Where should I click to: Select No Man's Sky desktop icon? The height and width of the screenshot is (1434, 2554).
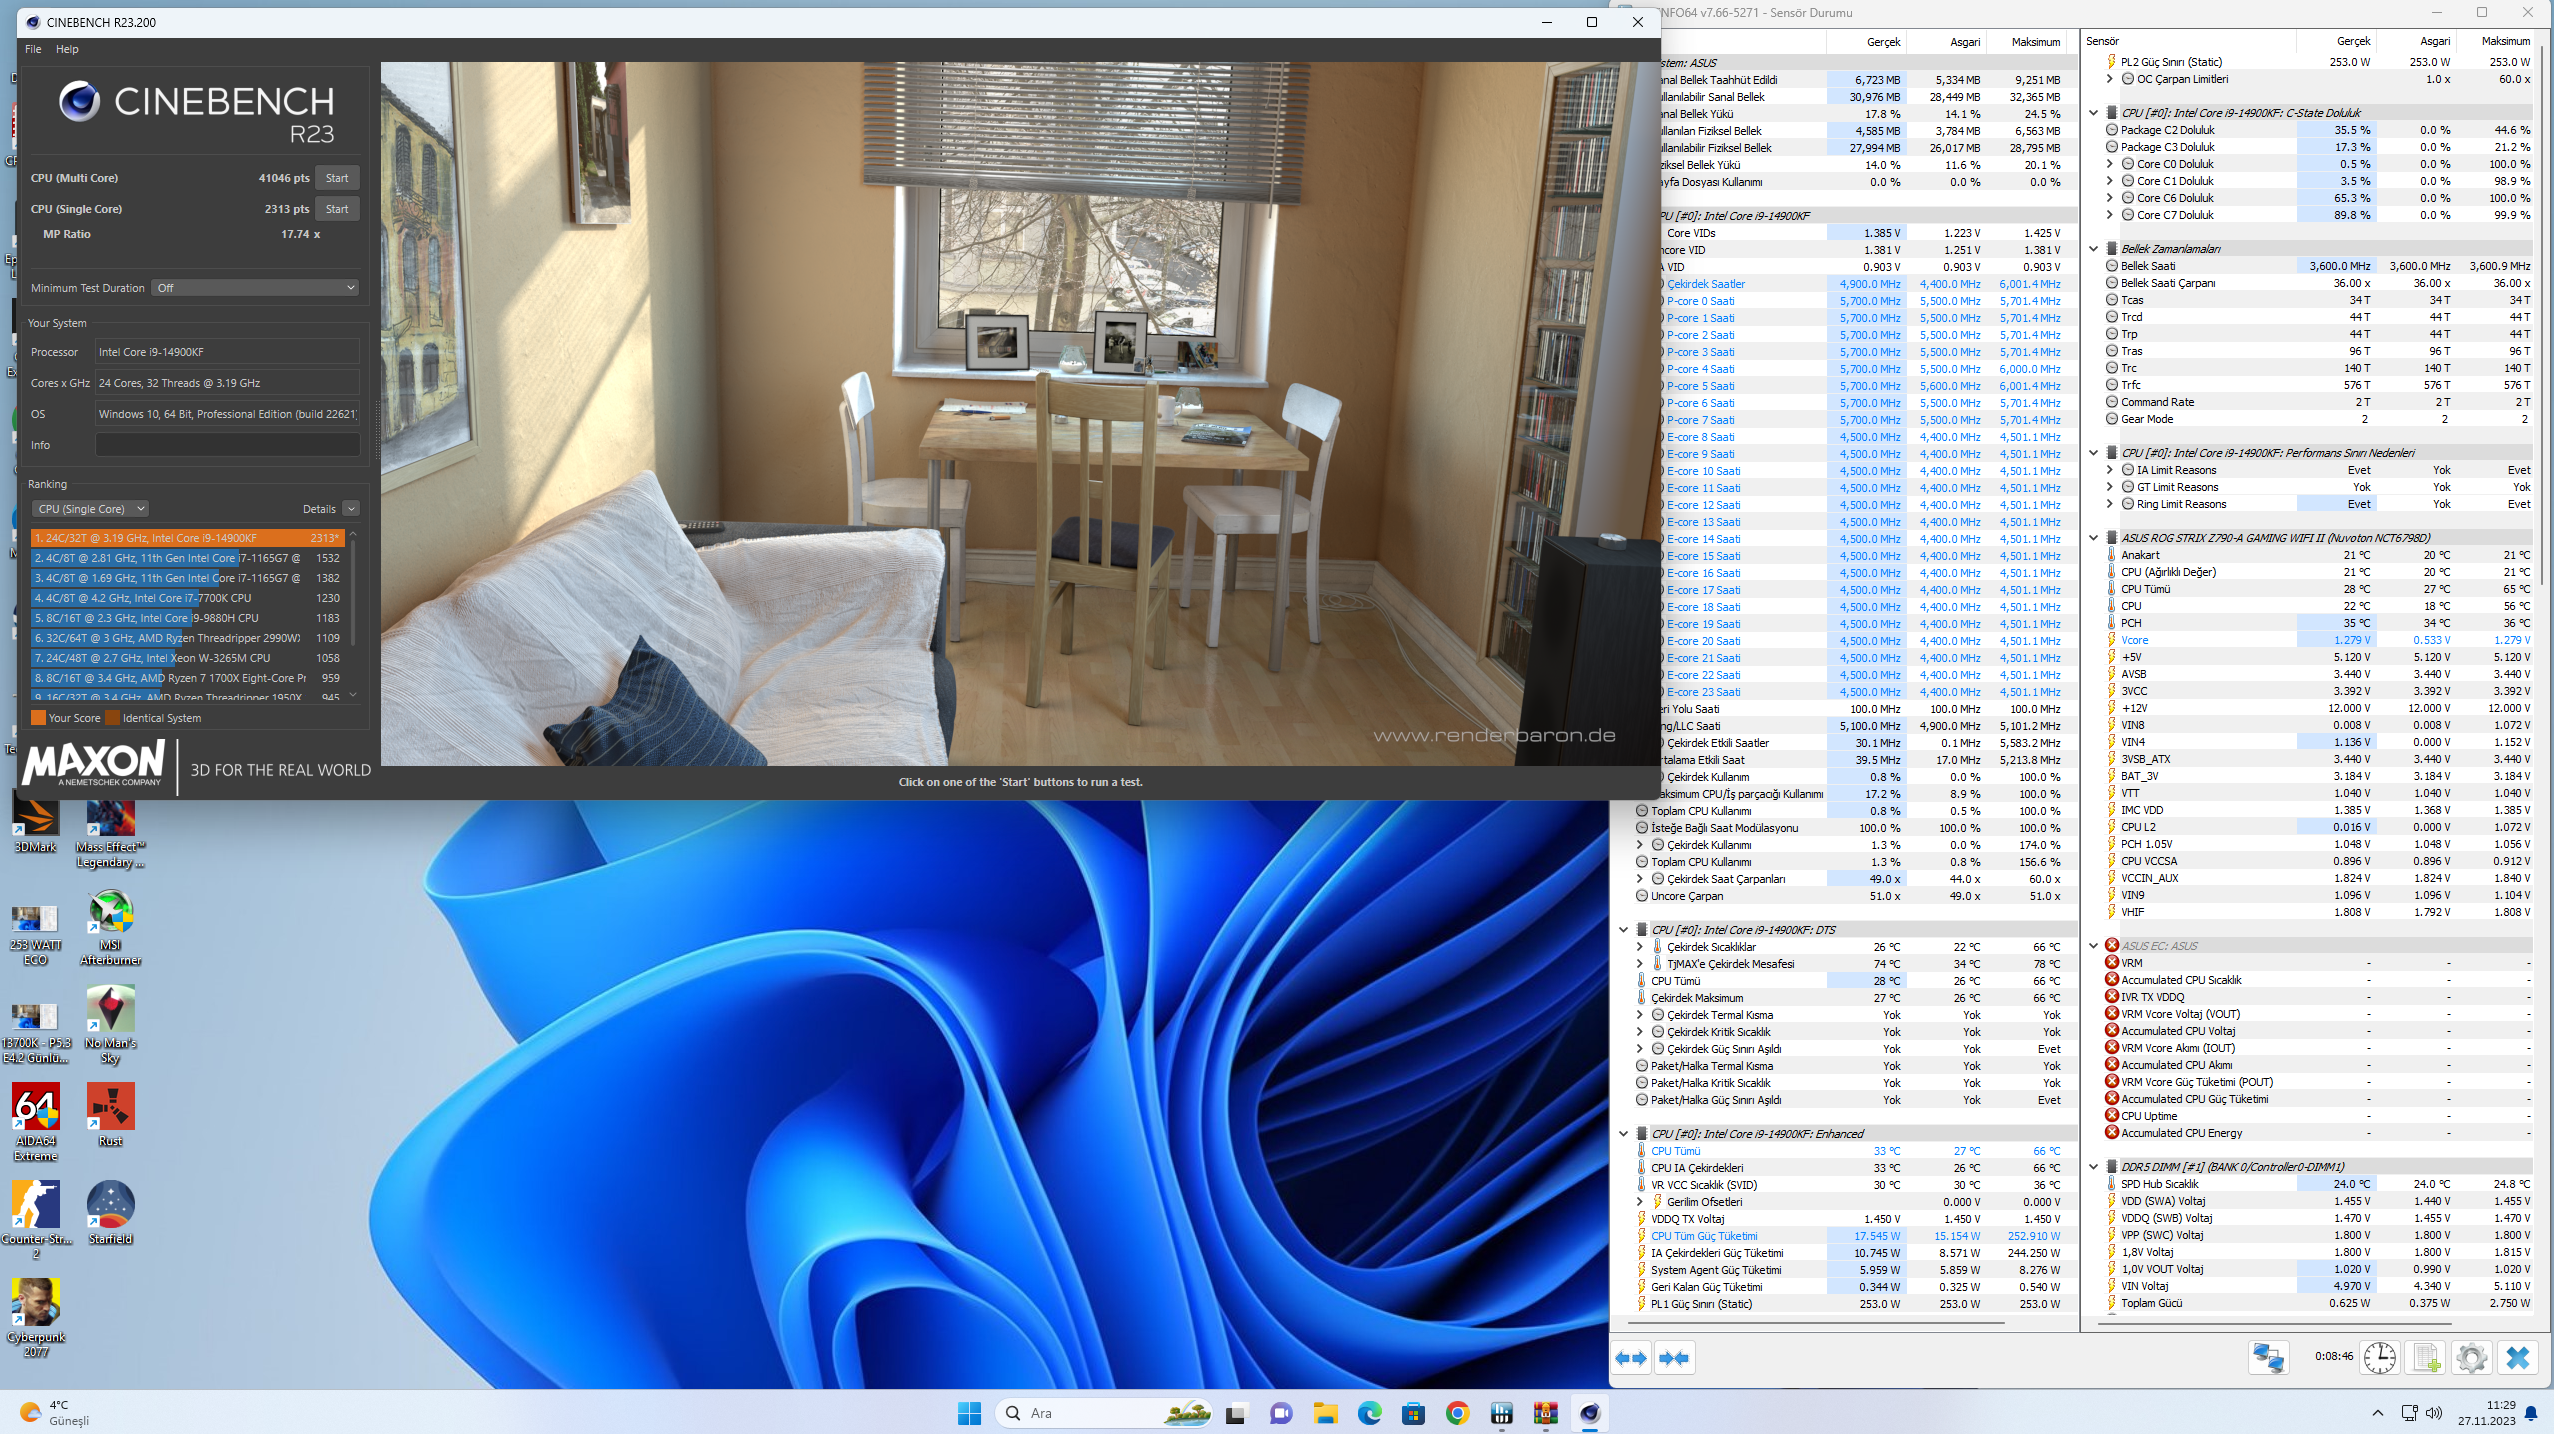pyautogui.click(x=110, y=1025)
